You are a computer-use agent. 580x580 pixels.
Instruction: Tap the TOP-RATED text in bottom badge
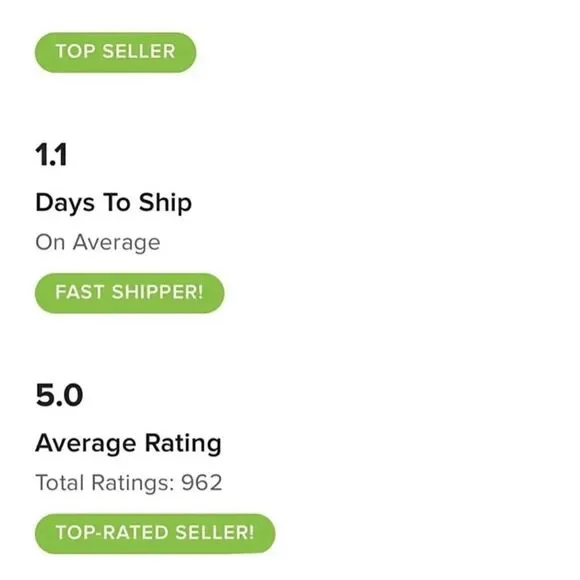[112, 533]
